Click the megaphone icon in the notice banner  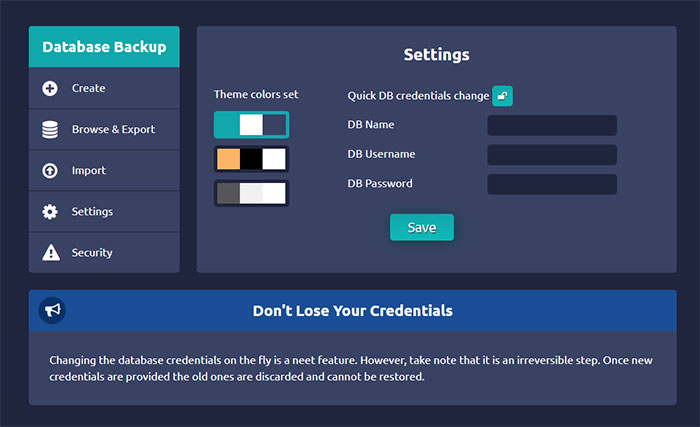tap(52, 311)
